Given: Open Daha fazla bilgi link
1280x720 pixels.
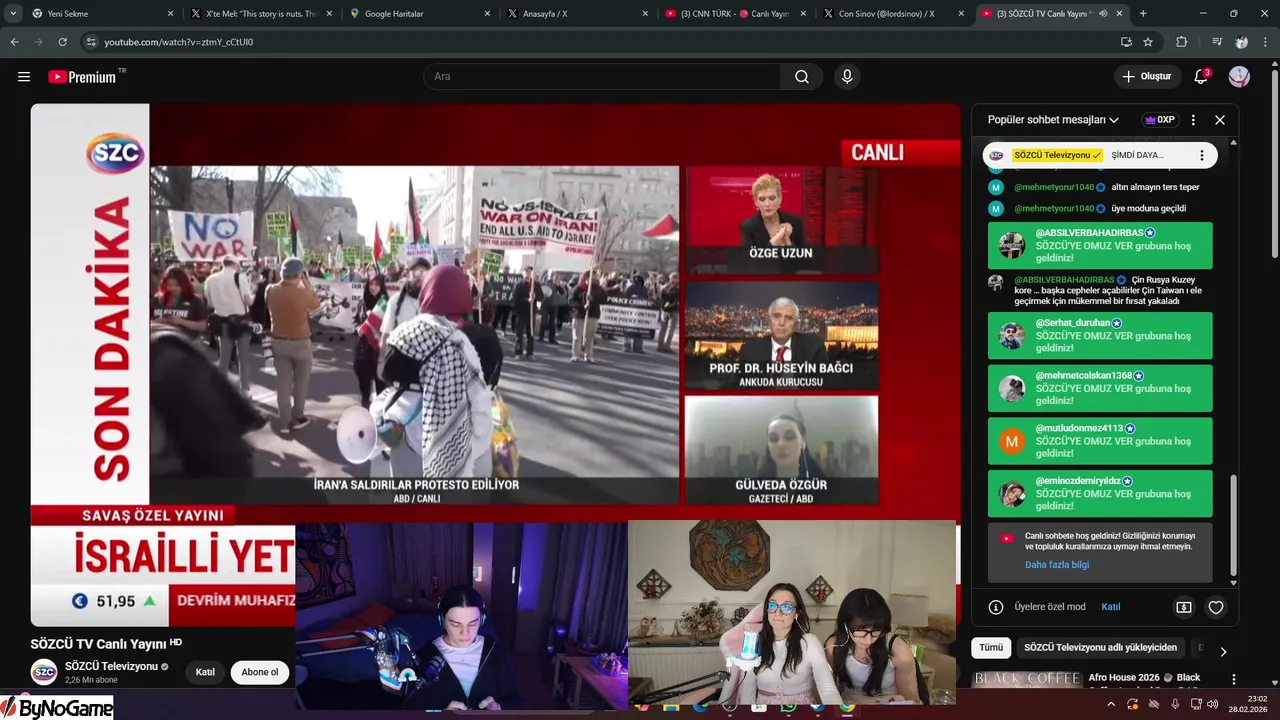Looking at the screenshot, I should coord(1057,565).
